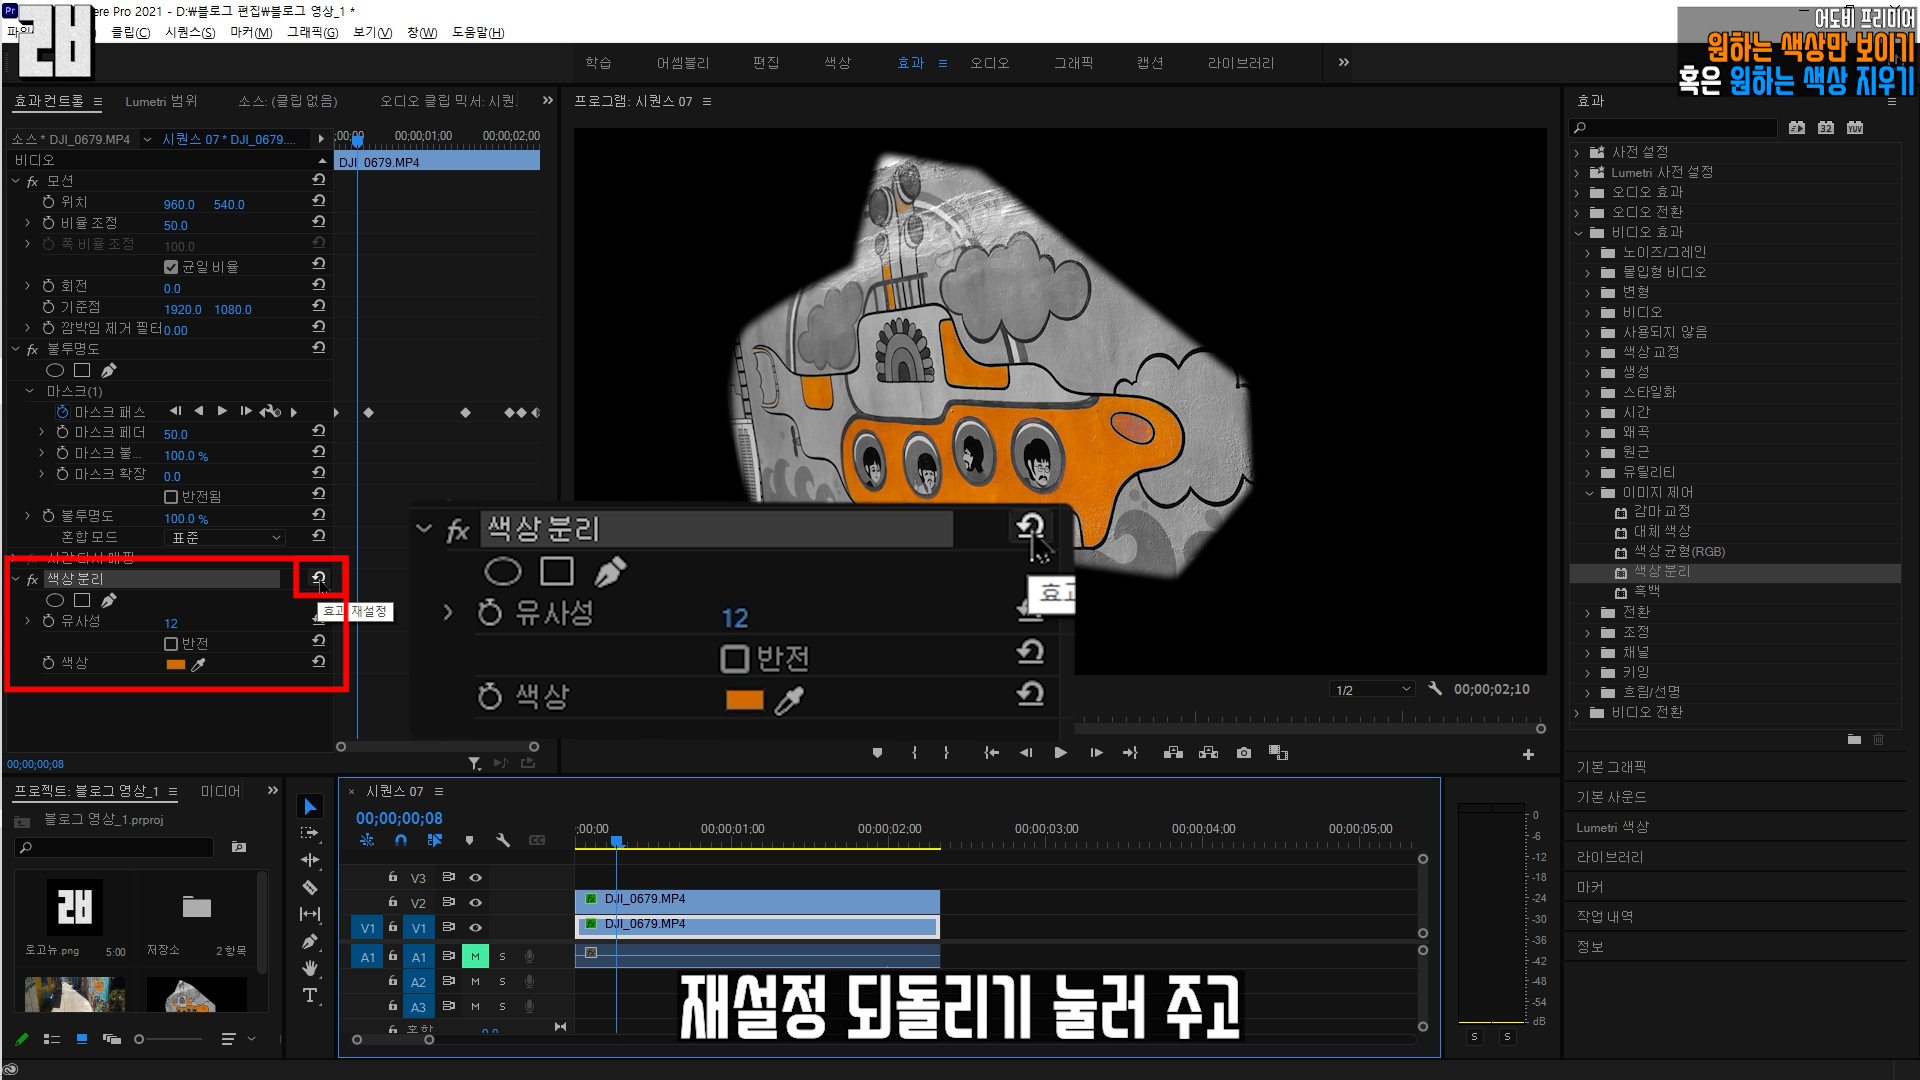Click the Export Frame camera icon

[x=1243, y=753]
